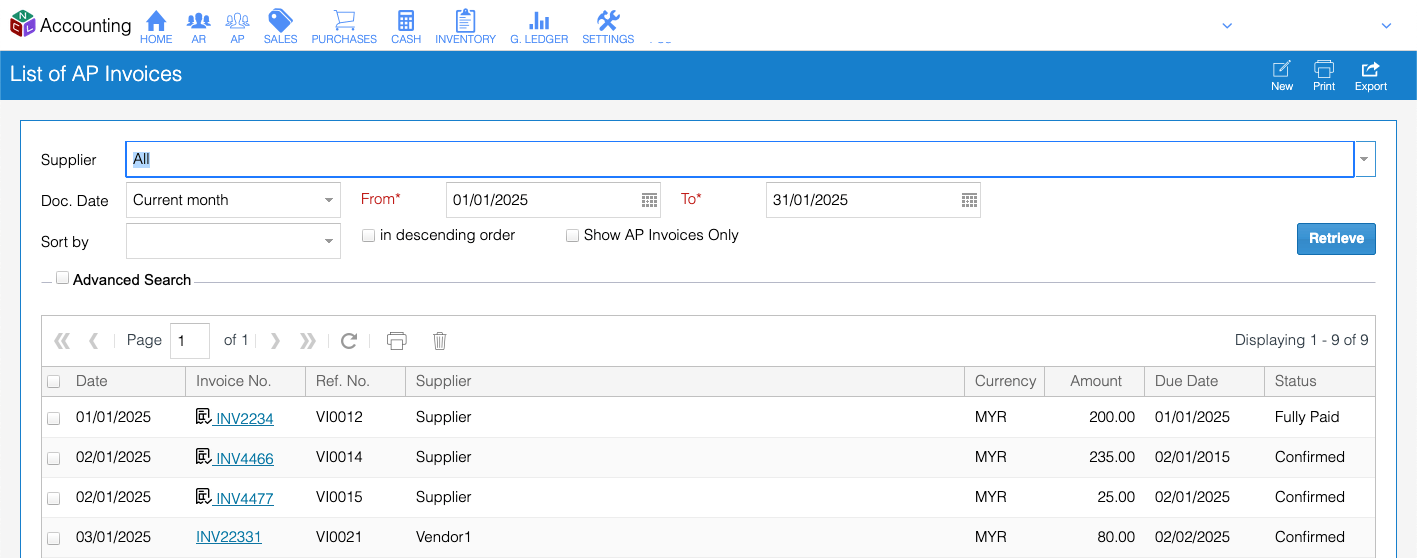The height and width of the screenshot is (558, 1417).
Task: Click document icon beside INV4466
Action: (203, 456)
